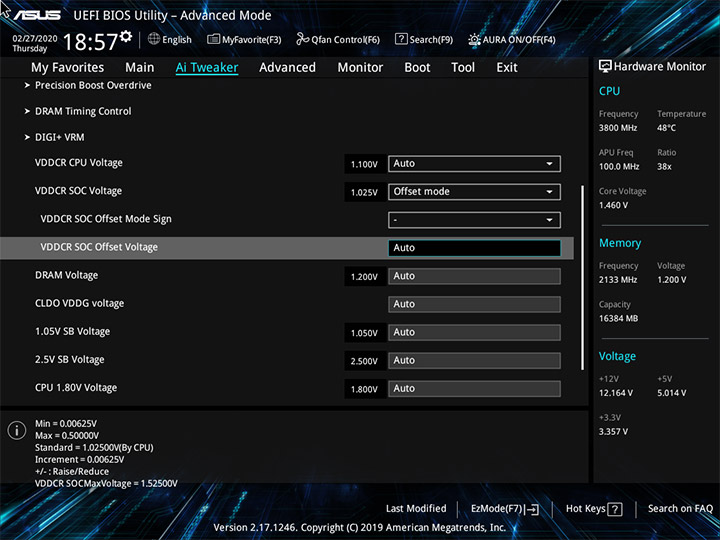
Task: Click the info circle icon
Action: tap(17, 430)
